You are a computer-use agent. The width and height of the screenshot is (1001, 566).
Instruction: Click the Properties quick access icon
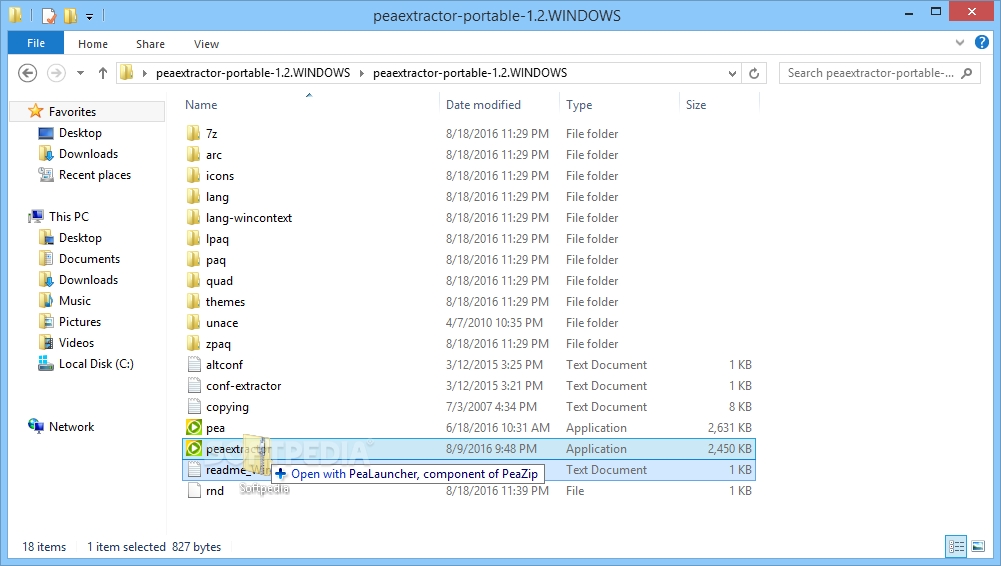pos(49,15)
